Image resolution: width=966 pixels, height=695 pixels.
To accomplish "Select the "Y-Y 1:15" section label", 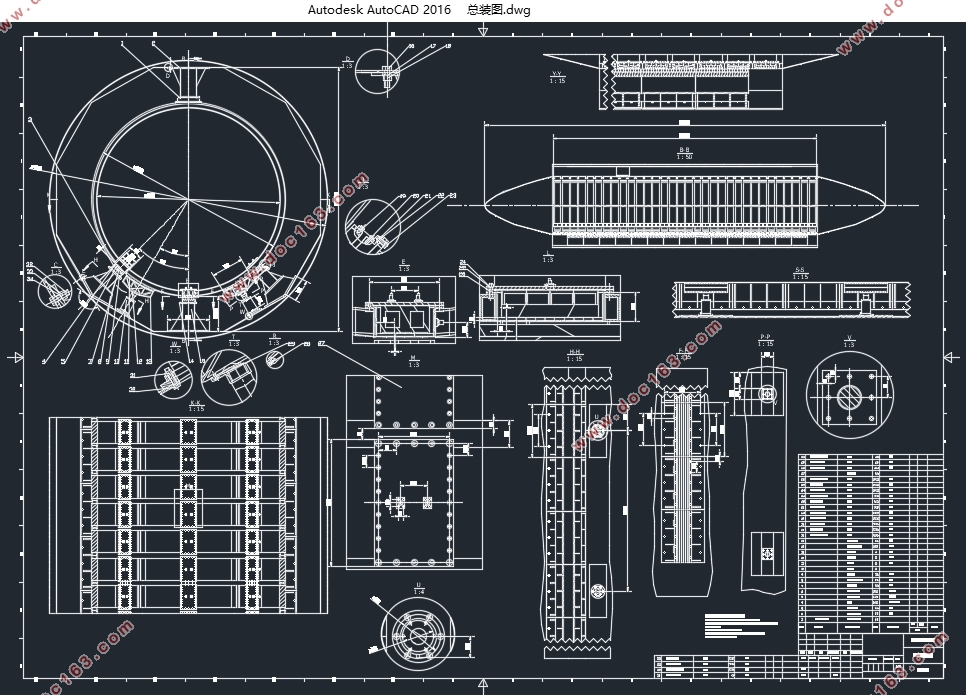I will click(x=557, y=77).
